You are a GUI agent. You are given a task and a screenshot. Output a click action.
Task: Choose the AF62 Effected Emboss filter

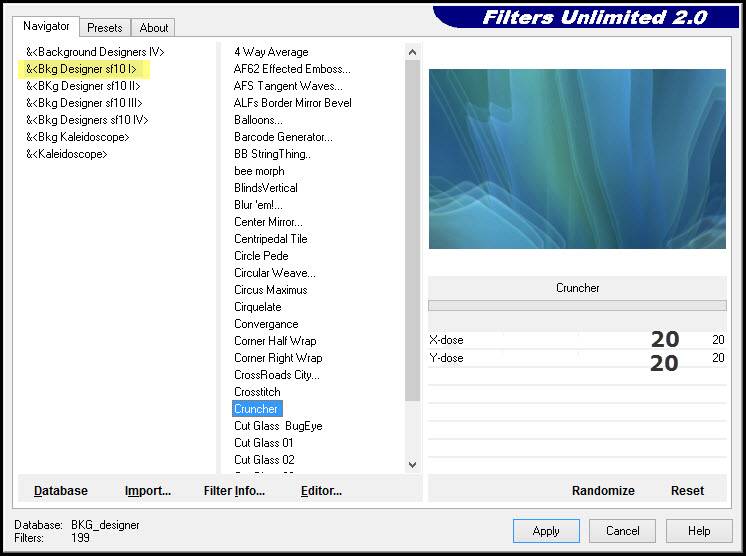[x=292, y=69]
